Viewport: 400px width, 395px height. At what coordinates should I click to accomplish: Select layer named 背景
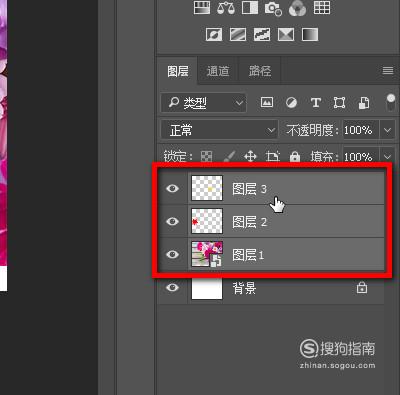(x=244, y=288)
